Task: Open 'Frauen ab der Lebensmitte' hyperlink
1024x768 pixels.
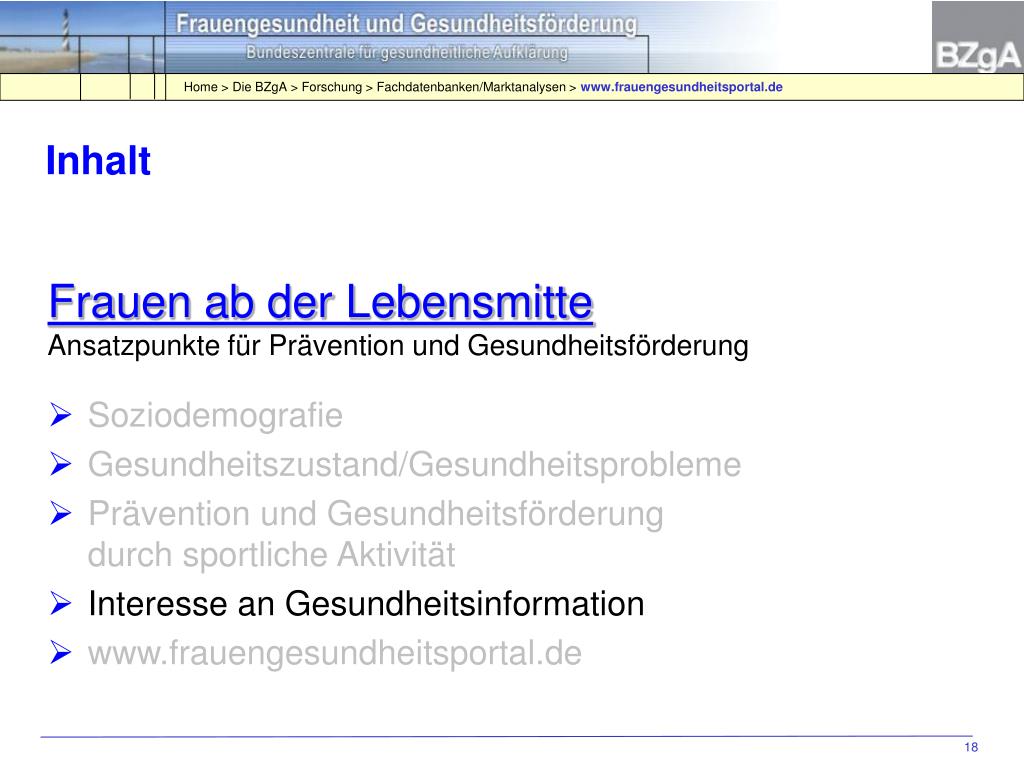Action: click(x=321, y=302)
